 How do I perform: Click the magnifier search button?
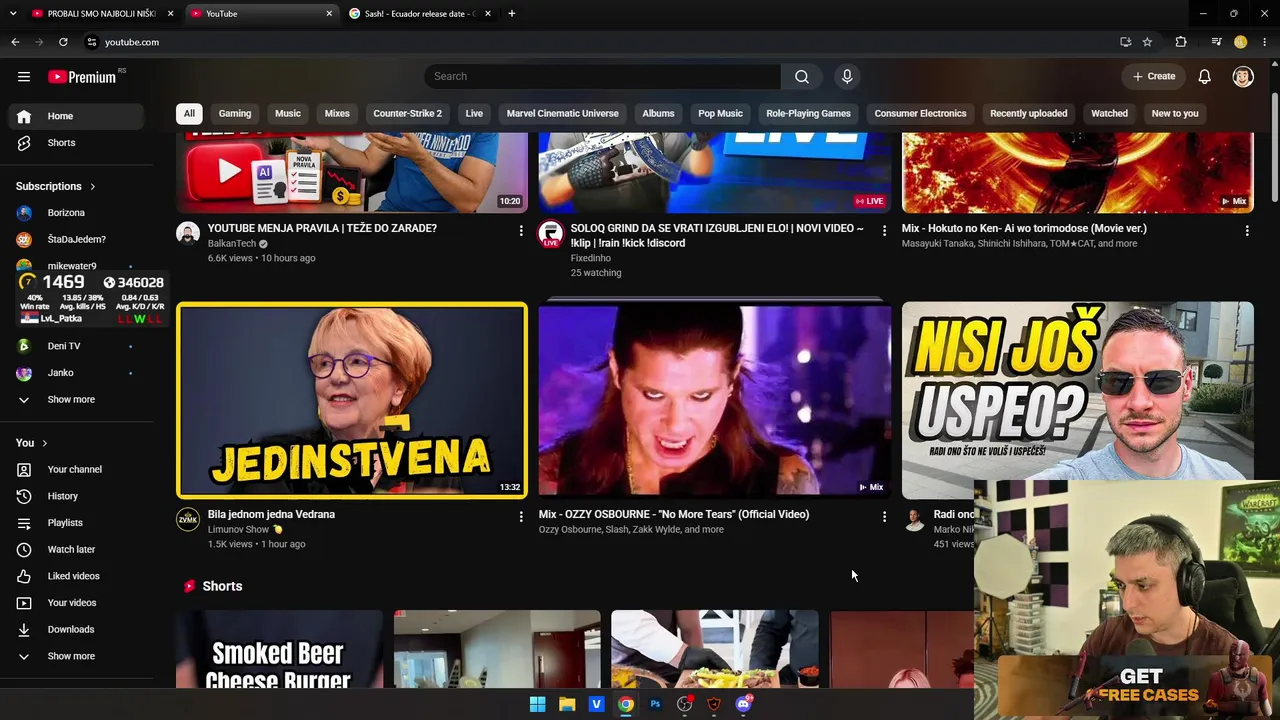(x=802, y=76)
